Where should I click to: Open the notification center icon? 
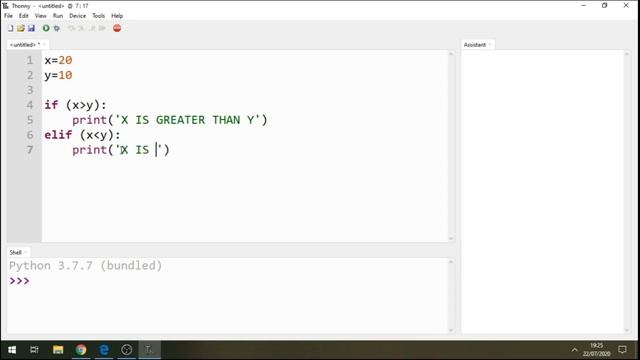[622, 350]
